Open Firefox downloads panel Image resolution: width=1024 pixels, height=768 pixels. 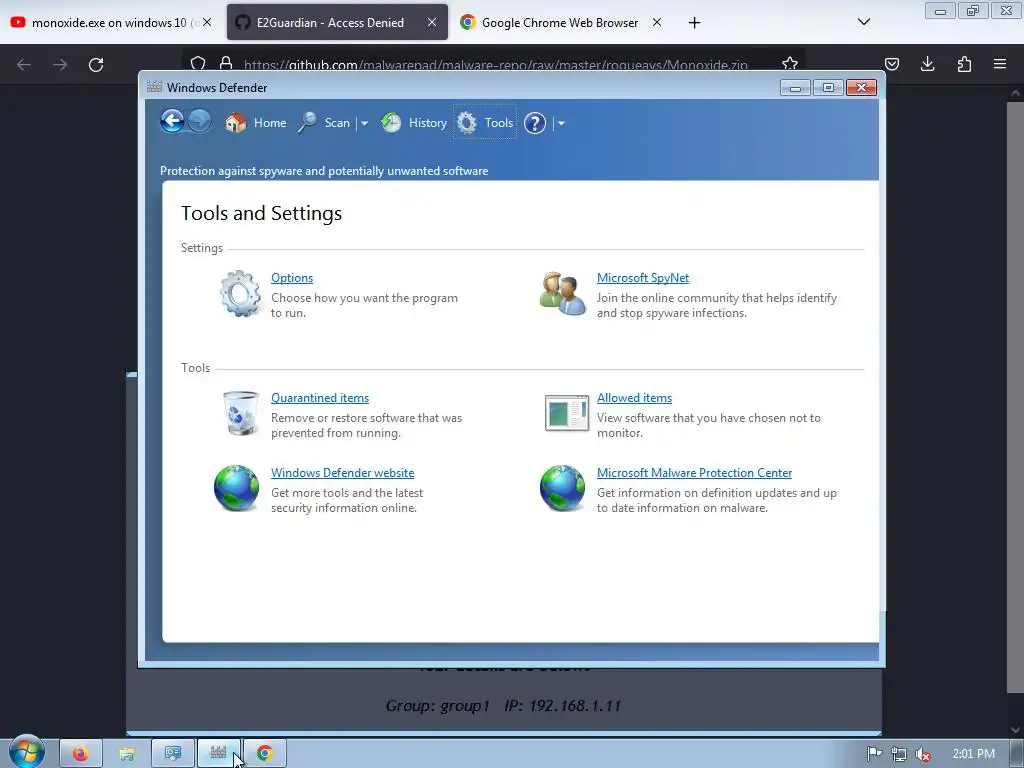click(x=927, y=64)
